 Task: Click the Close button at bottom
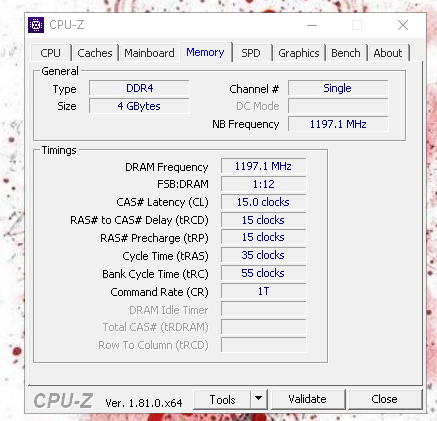[384, 399]
